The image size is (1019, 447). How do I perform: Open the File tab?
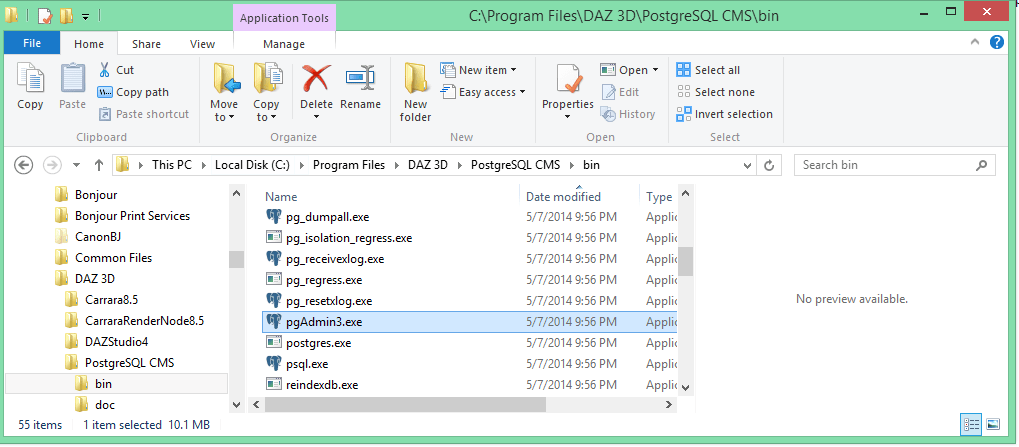click(x=32, y=44)
